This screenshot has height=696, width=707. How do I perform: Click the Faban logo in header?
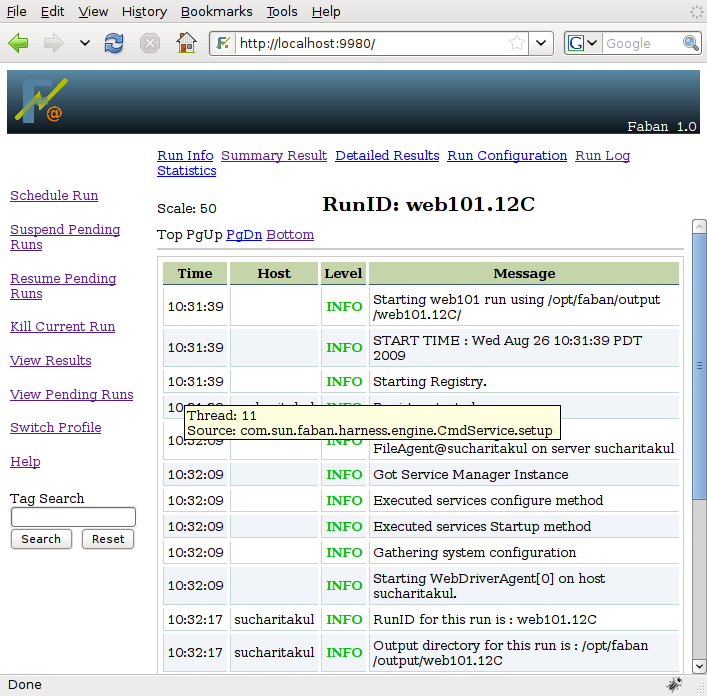[x=42, y=102]
